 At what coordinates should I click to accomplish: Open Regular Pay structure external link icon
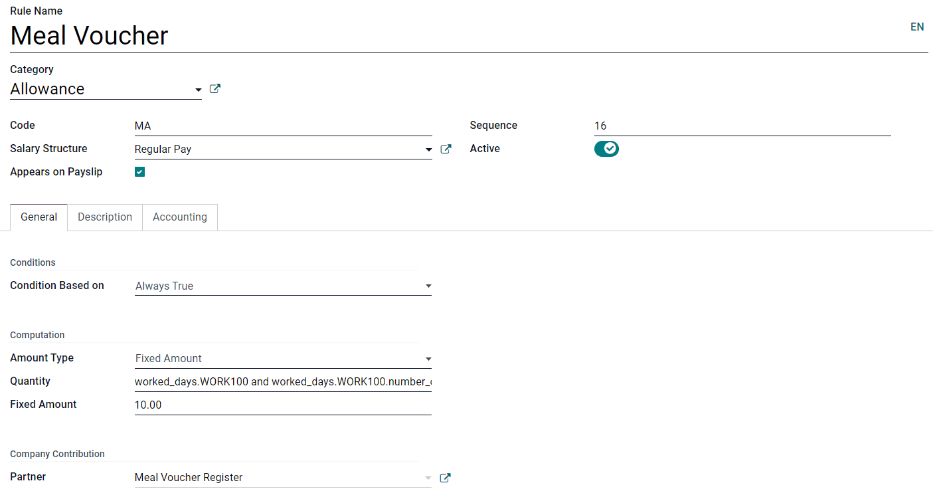click(x=446, y=149)
